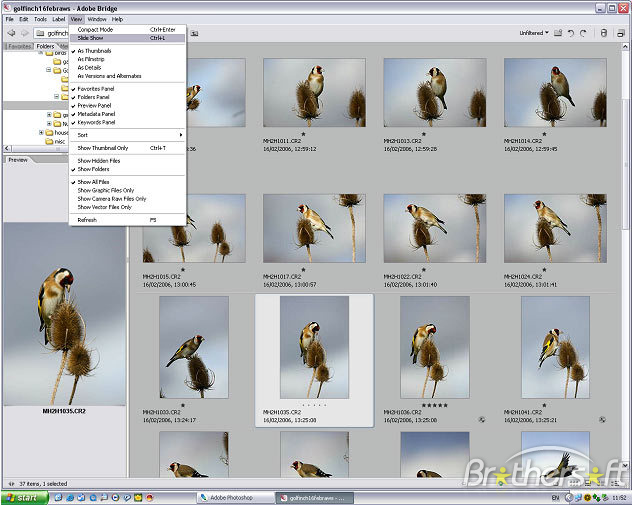Uncheck the Keywords Panel option

[x=127, y=123]
